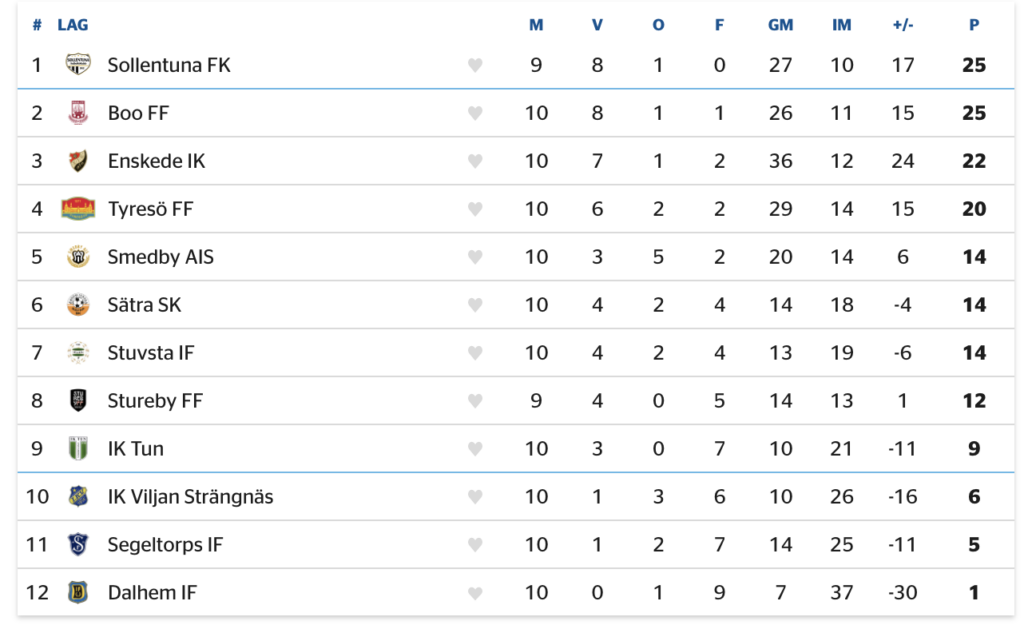Screen dimensions: 1024x625
Task: Click the IK Tun striped badge
Action: [78, 449]
